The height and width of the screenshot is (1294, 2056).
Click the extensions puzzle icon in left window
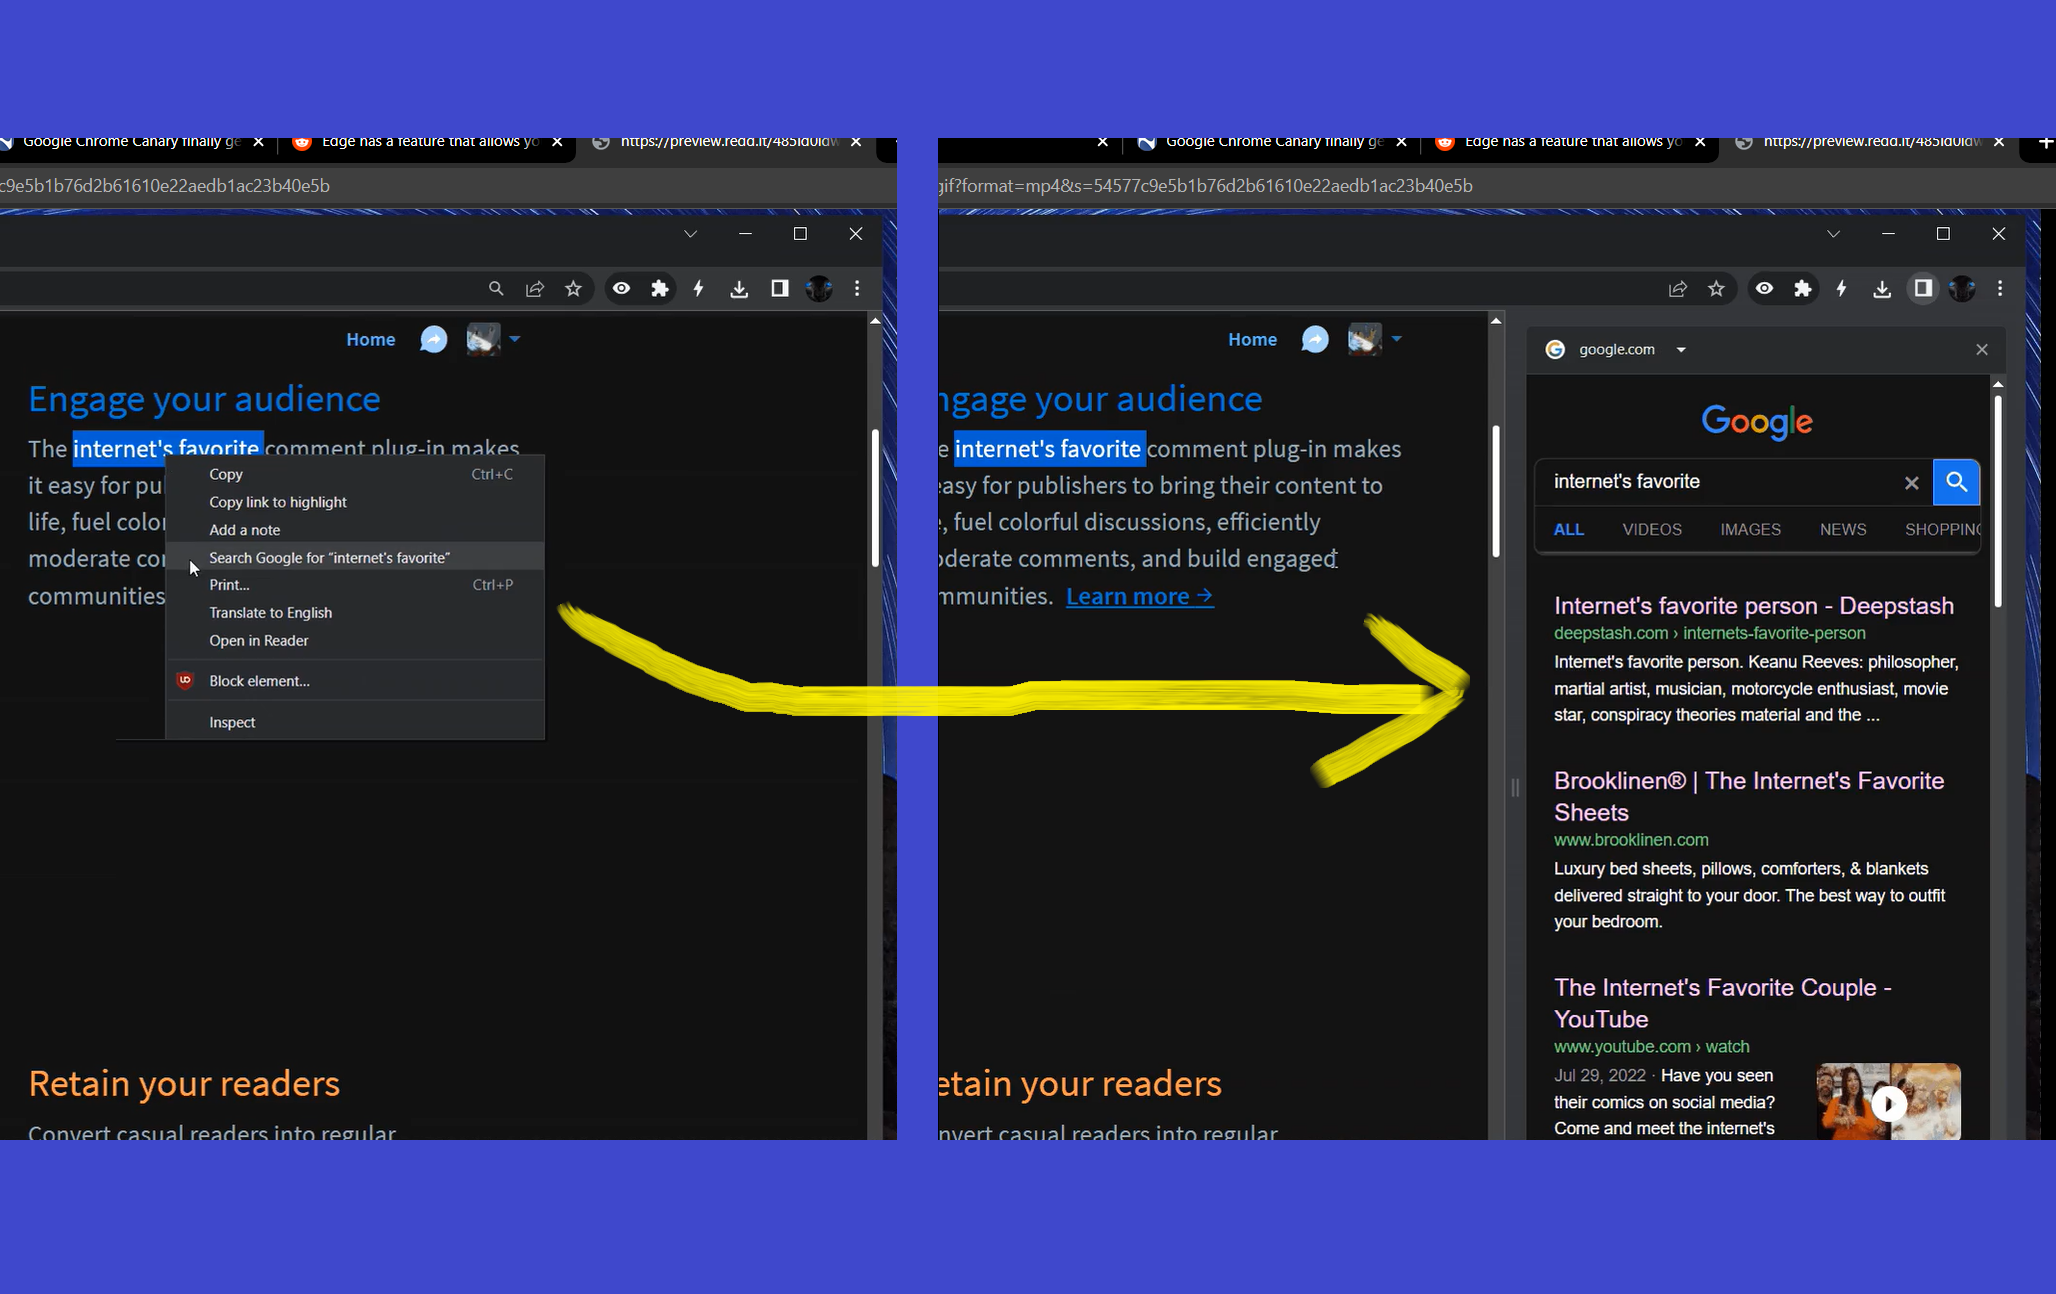pos(659,289)
